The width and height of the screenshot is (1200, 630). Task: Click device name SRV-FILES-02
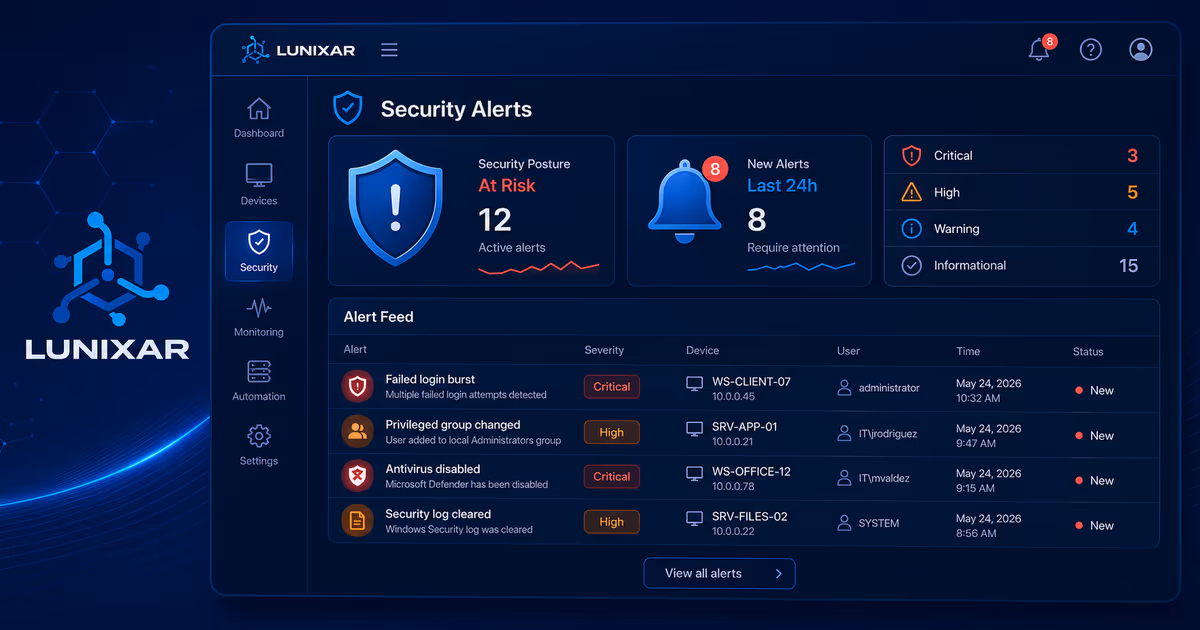749,516
